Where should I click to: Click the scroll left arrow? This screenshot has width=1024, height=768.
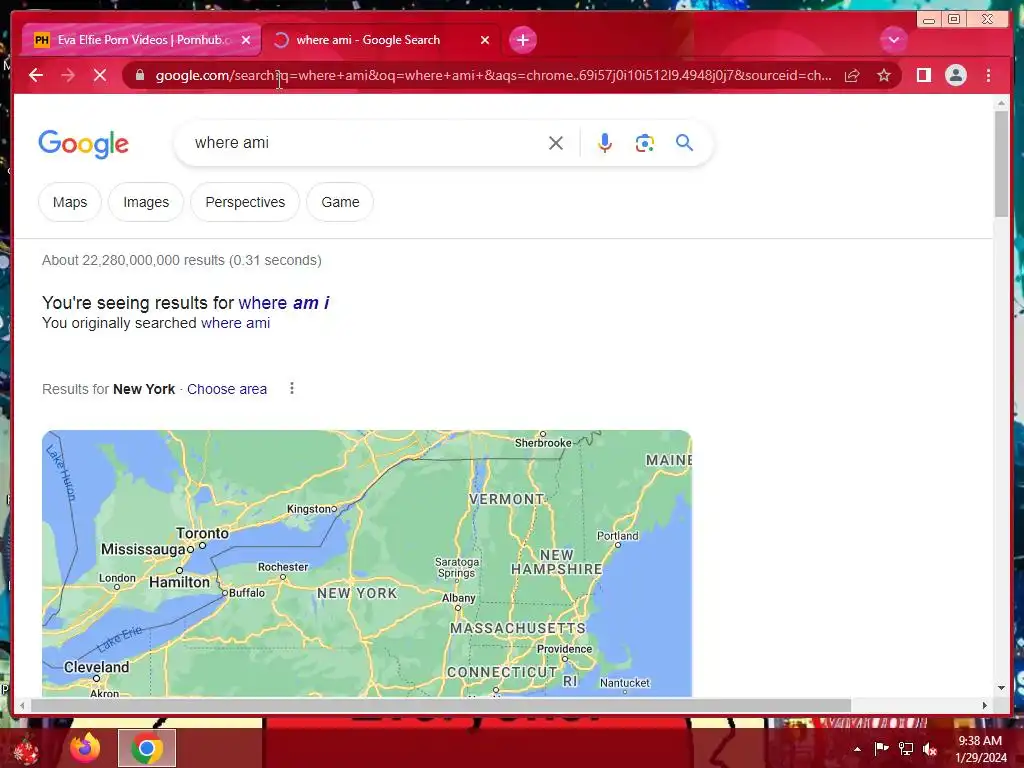22,705
